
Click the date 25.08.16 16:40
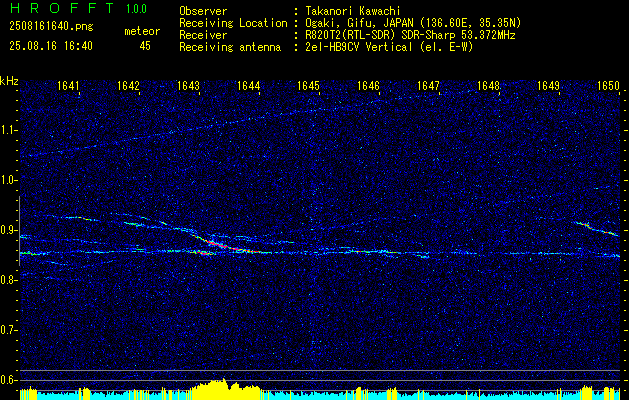click(x=51, y=46)
